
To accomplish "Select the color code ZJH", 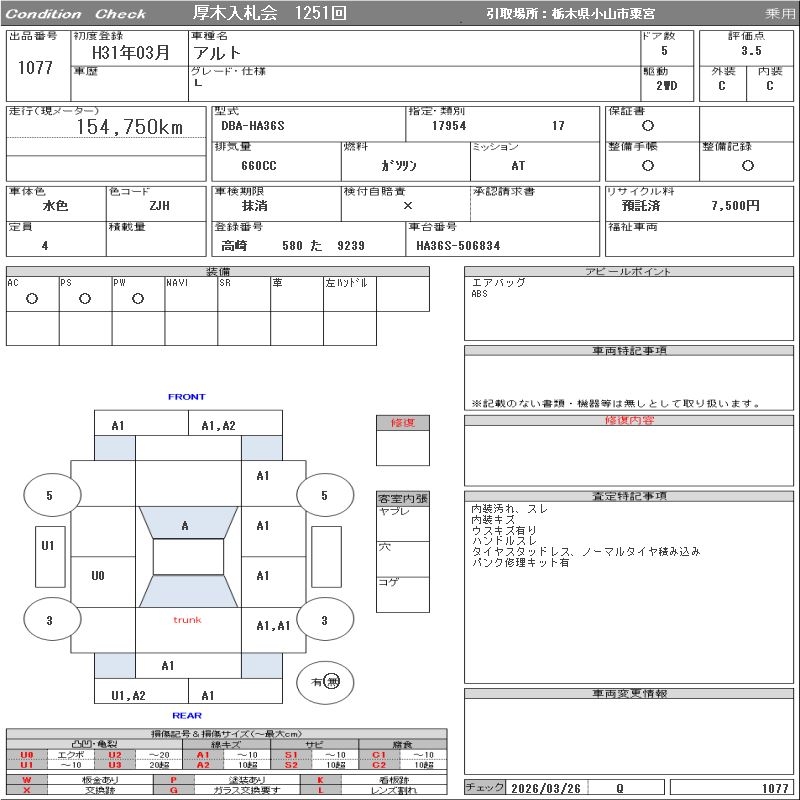I will 160,206.
